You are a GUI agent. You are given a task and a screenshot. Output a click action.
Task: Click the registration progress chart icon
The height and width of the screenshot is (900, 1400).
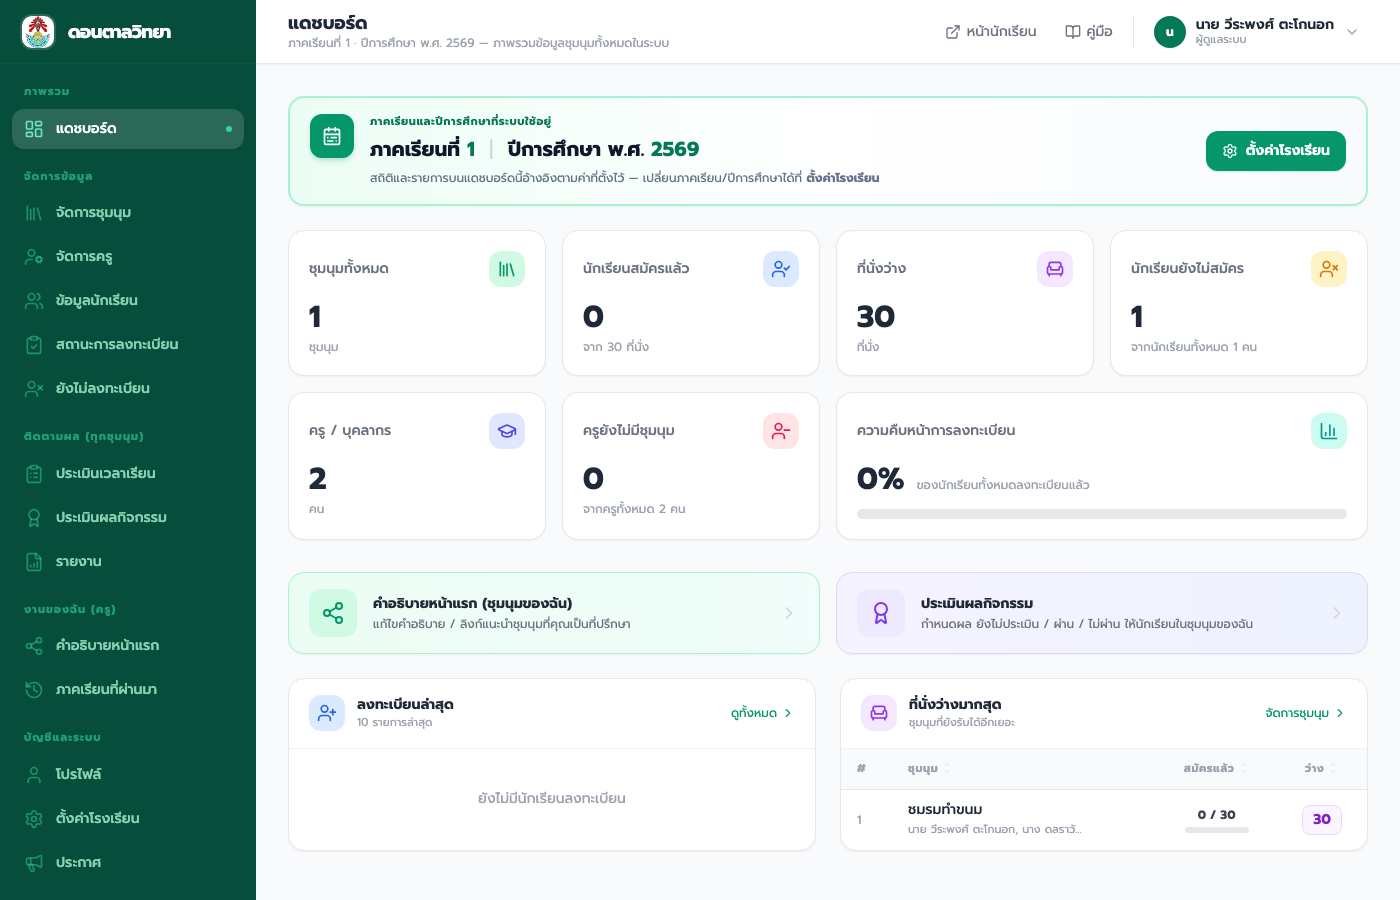coord(1329,431)
